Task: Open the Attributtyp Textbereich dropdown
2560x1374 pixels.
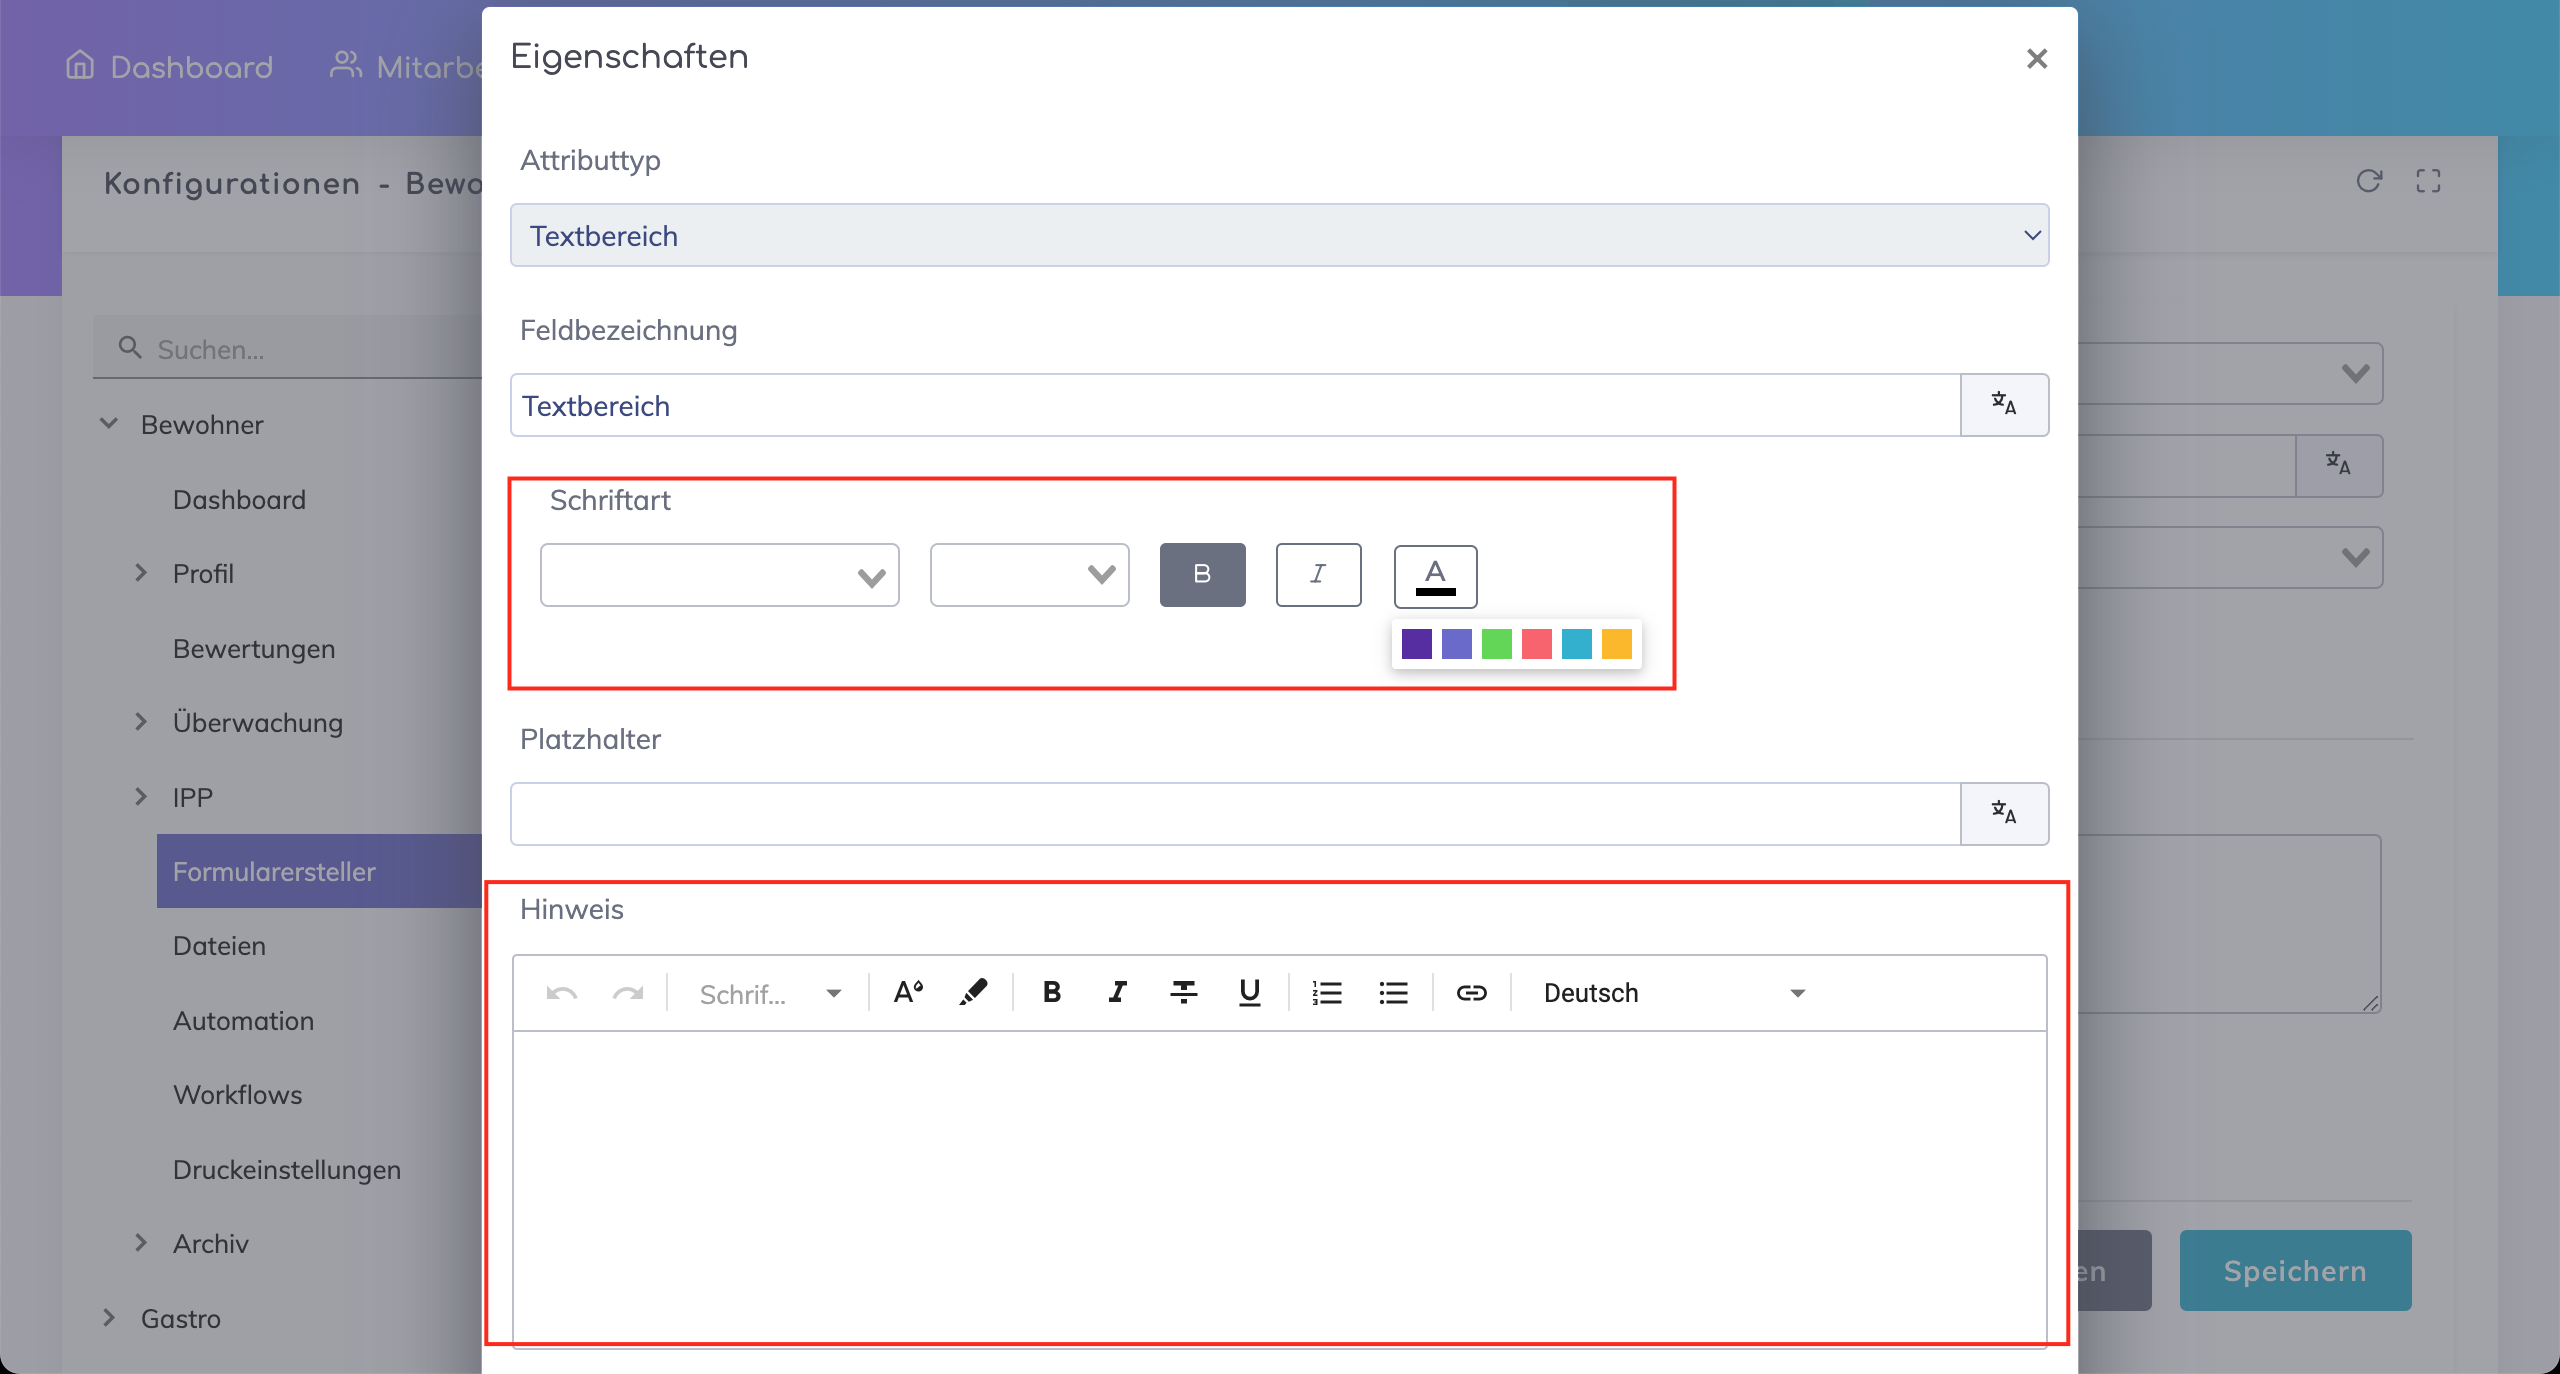Action: click(1279, 235)
